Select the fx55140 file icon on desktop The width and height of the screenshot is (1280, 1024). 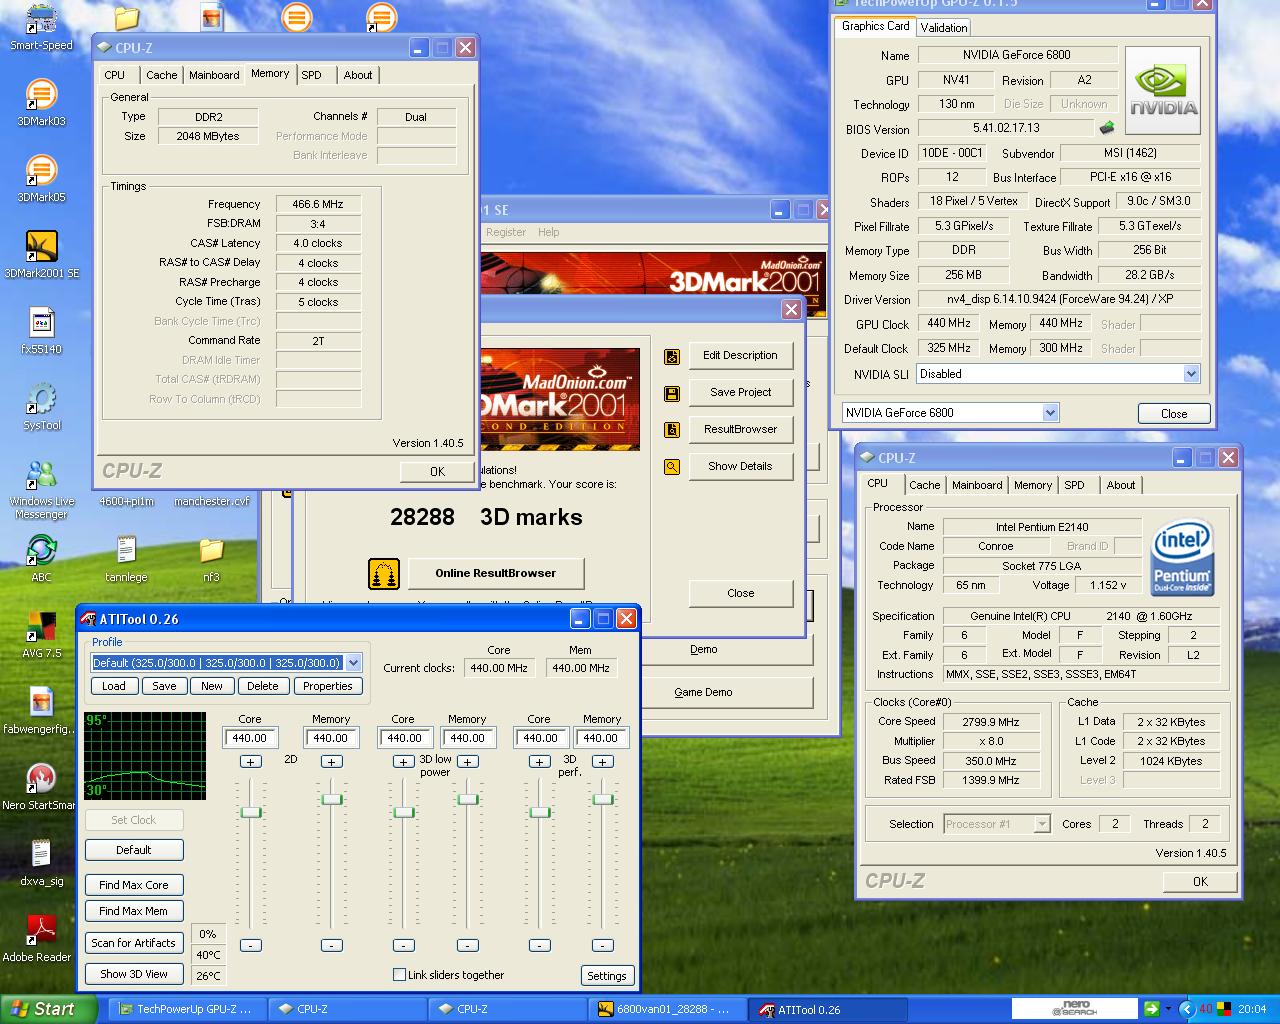coord(41,330)
